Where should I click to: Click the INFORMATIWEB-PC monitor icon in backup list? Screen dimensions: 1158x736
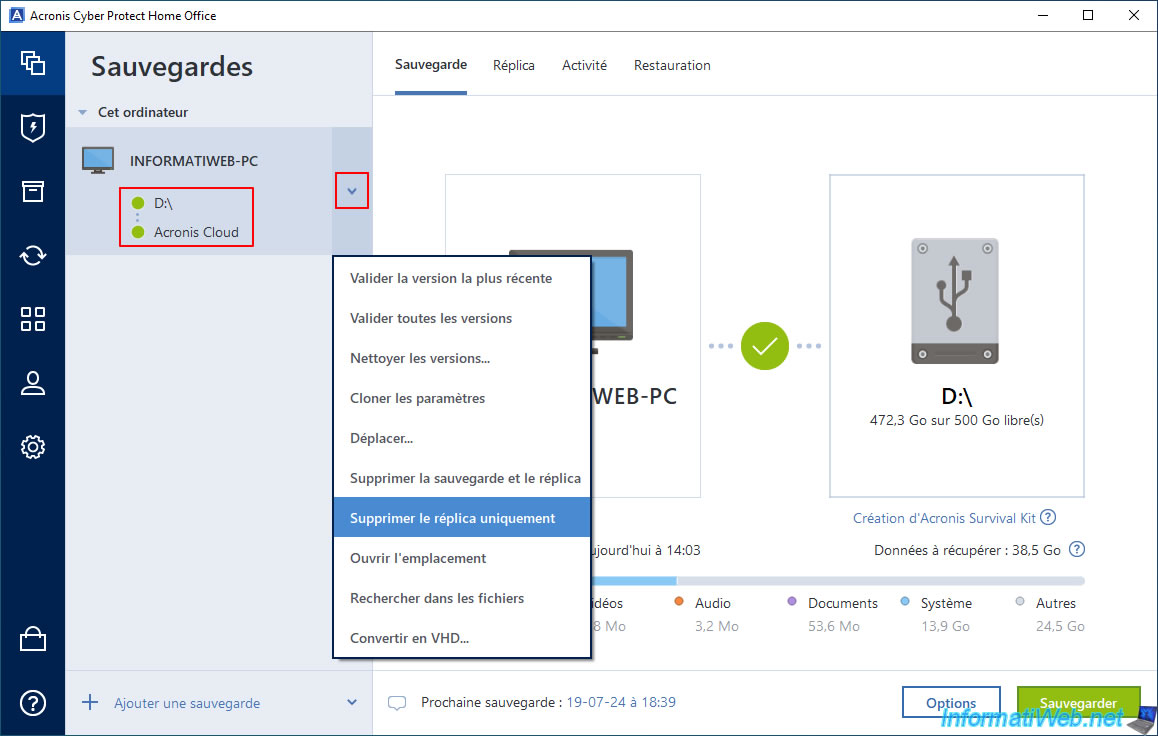97,160
